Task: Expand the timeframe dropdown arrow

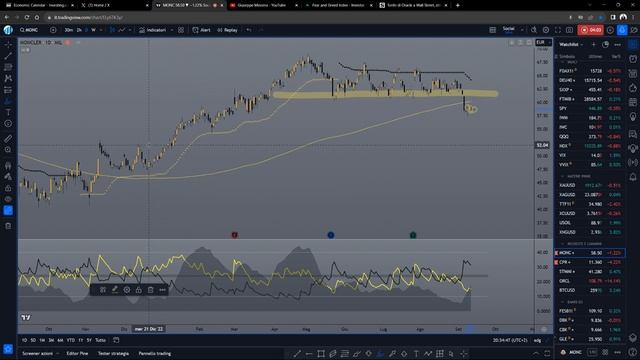Action: 101,30
